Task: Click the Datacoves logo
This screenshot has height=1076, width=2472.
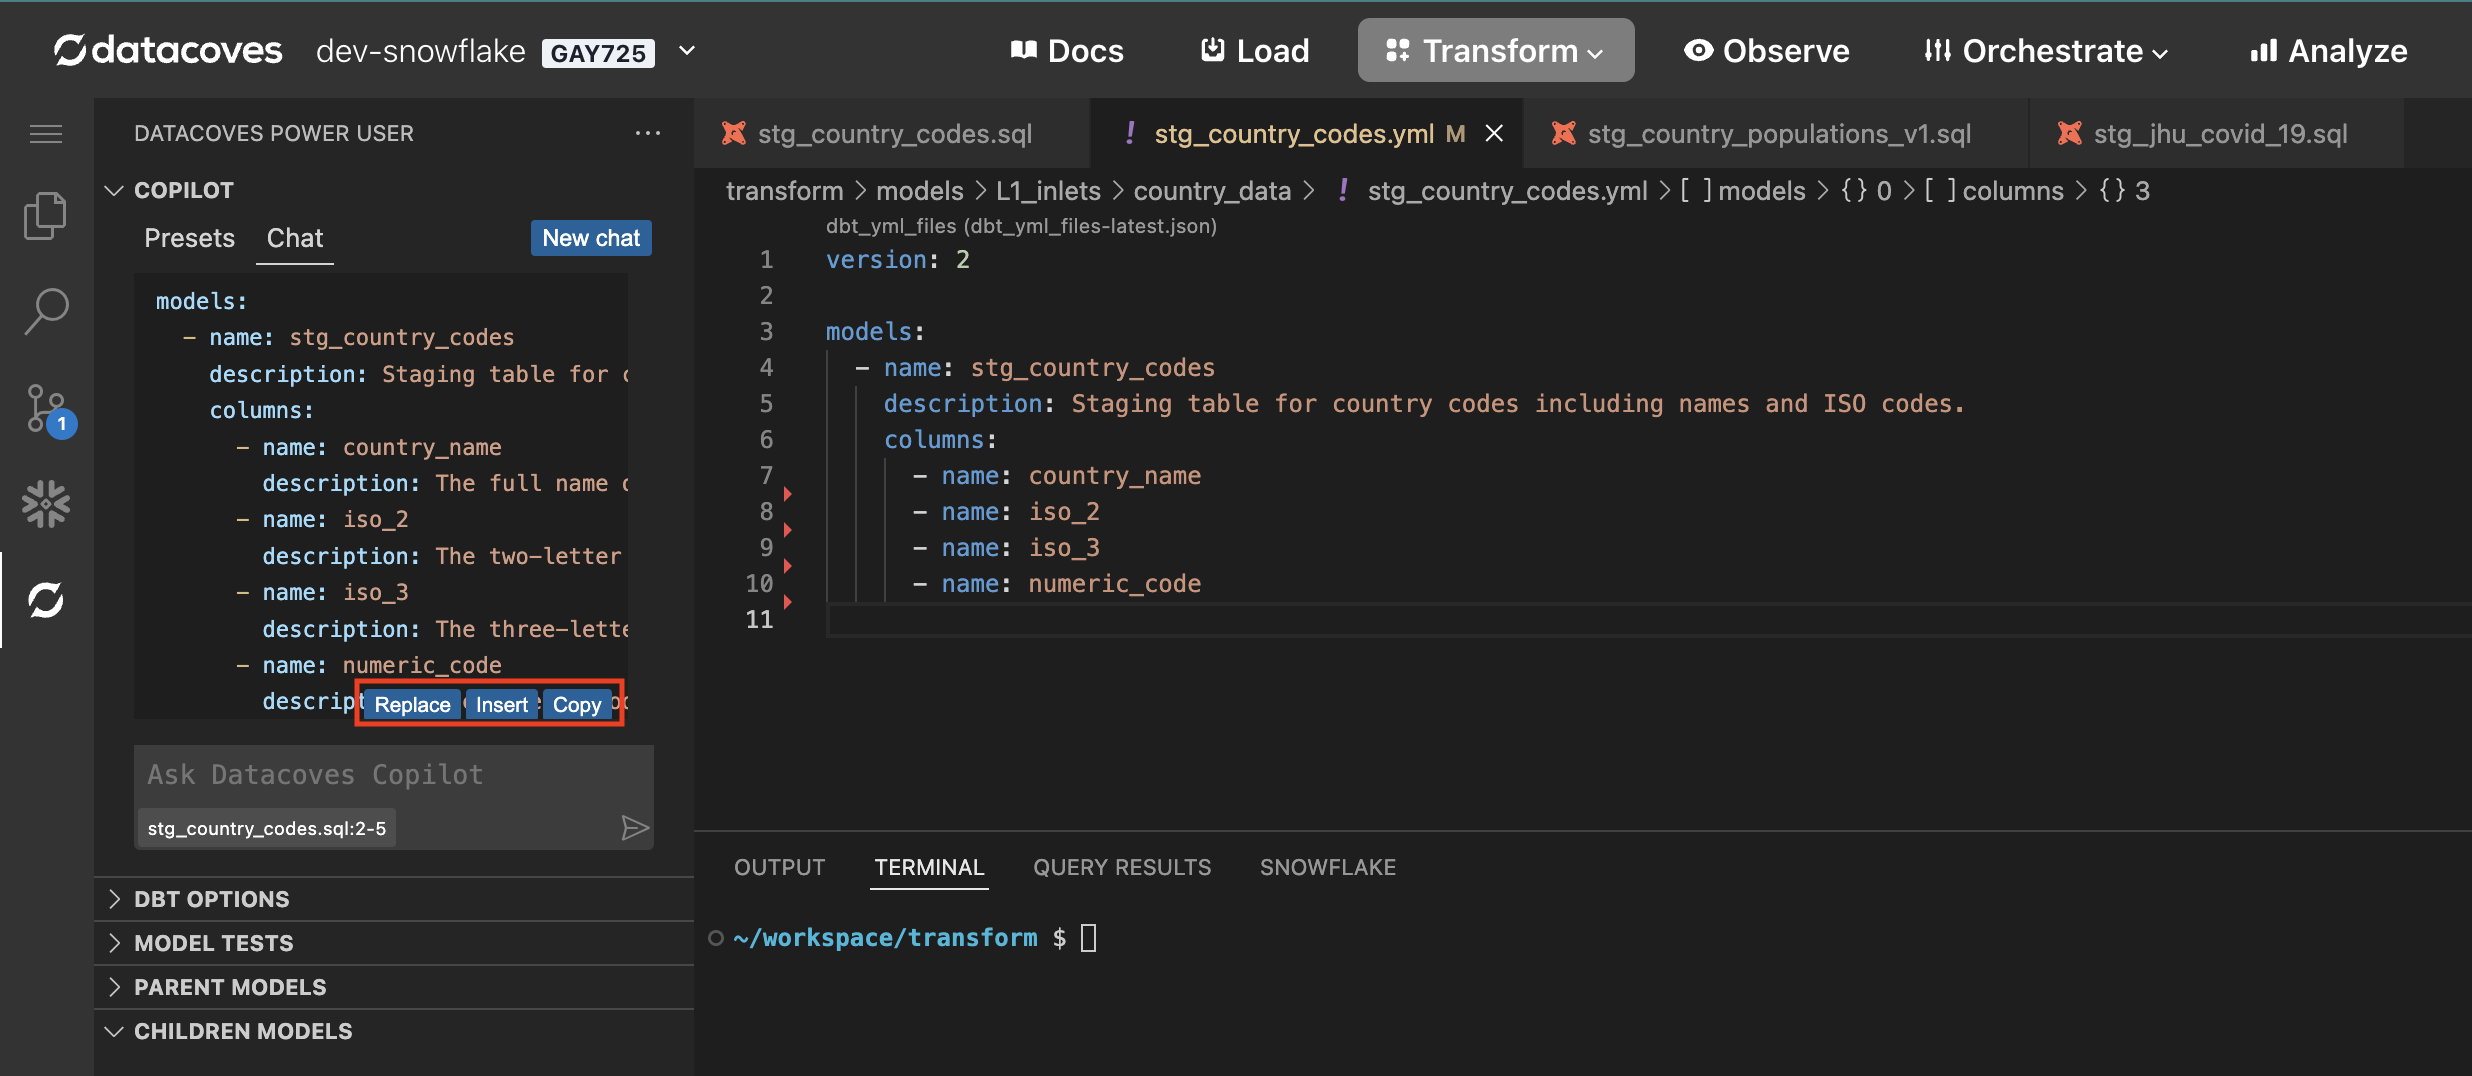Action: [168, 50]
